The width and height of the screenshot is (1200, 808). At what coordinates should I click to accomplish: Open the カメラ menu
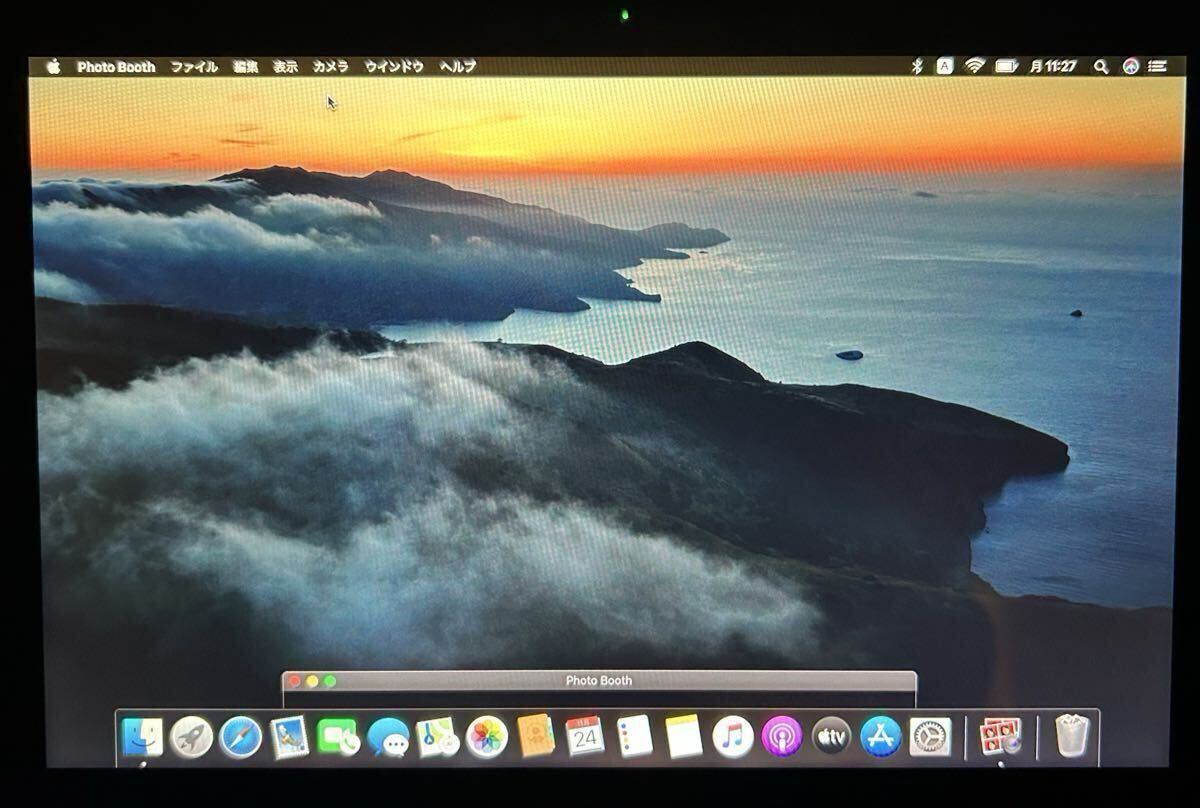(331, 67)
